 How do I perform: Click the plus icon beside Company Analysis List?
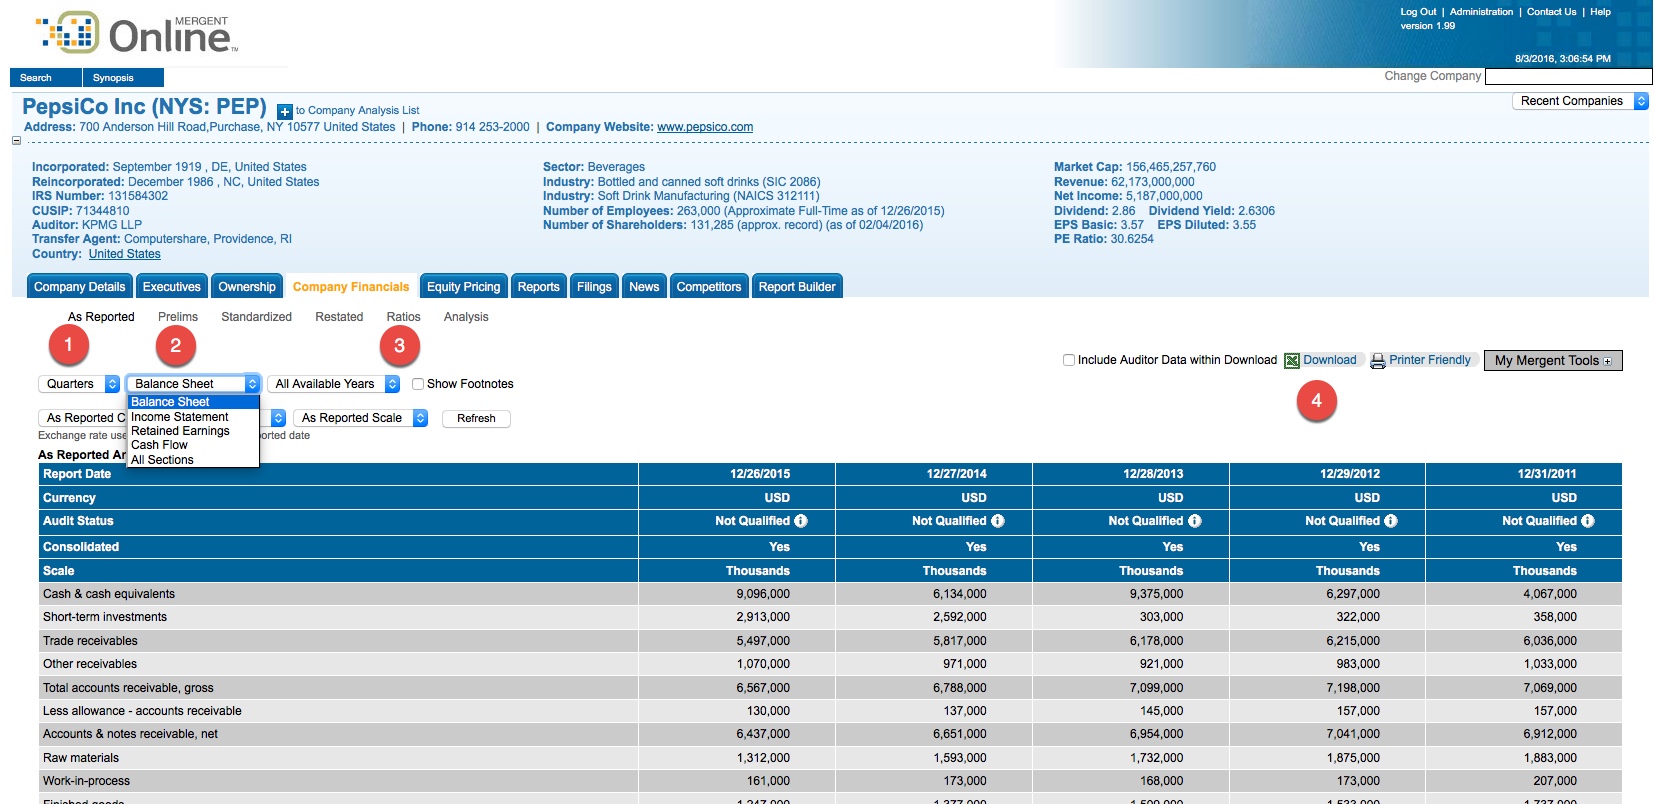tap(285, 112)
